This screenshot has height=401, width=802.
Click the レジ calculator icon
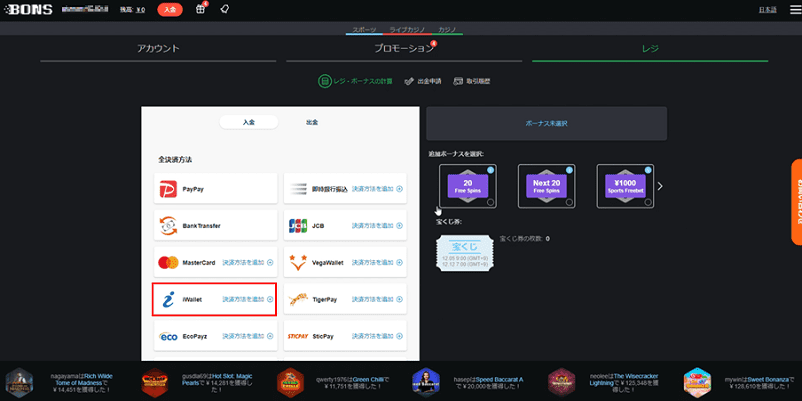[323, 81]
